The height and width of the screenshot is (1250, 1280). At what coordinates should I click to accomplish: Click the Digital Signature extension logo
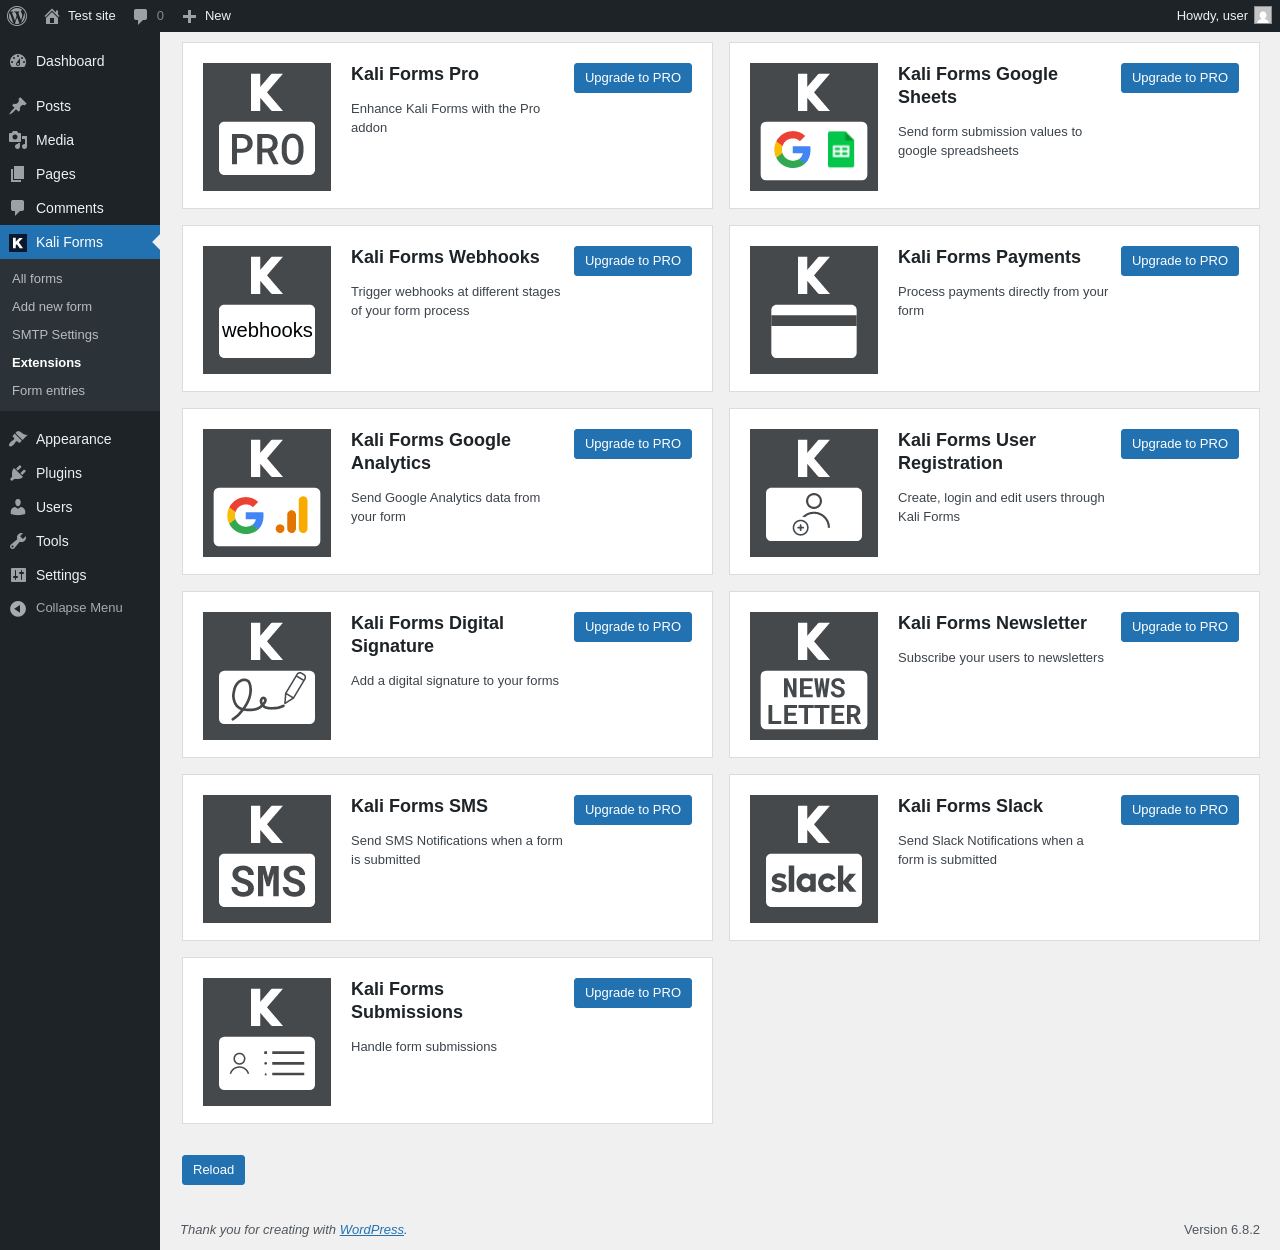[x=267, y=676]
